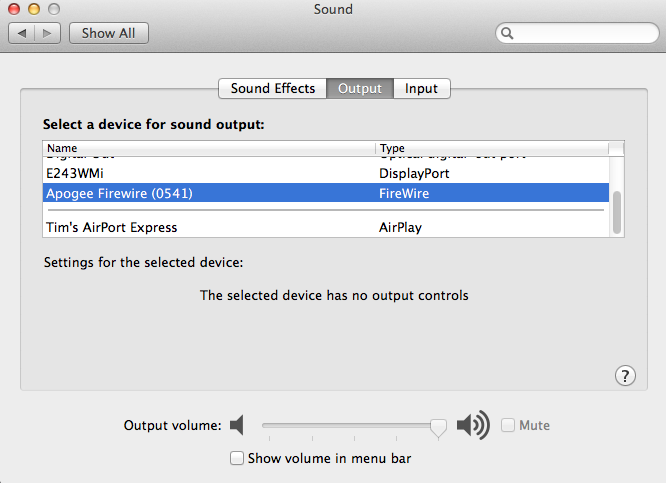The width and height of the screenshot is (666, 483).
Task: Select the Output tab
Action: 360,88
